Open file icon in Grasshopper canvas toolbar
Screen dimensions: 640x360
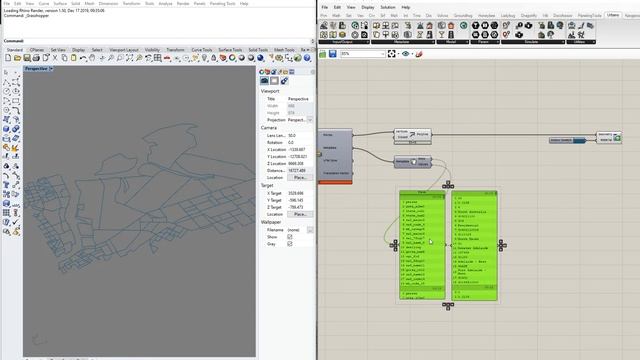click(323, 54)
